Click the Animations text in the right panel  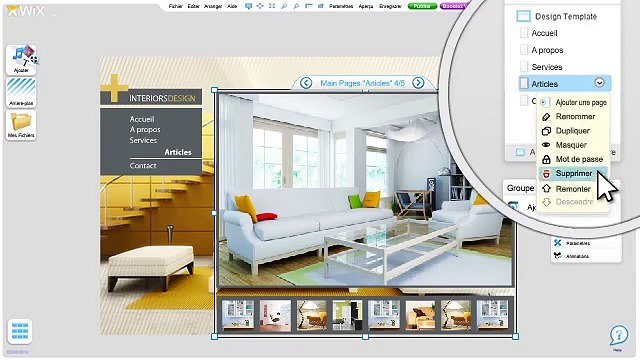[578, 256]
